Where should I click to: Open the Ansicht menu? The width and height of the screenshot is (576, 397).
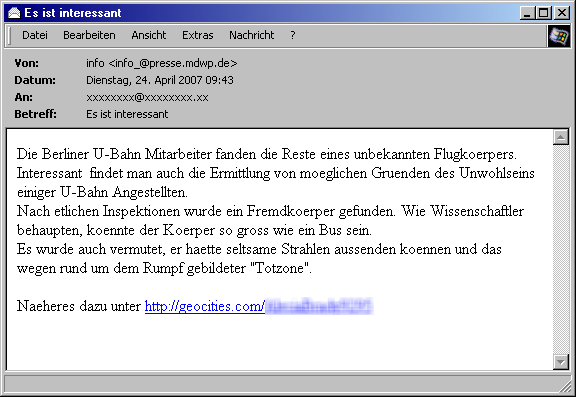coord(148,35)
